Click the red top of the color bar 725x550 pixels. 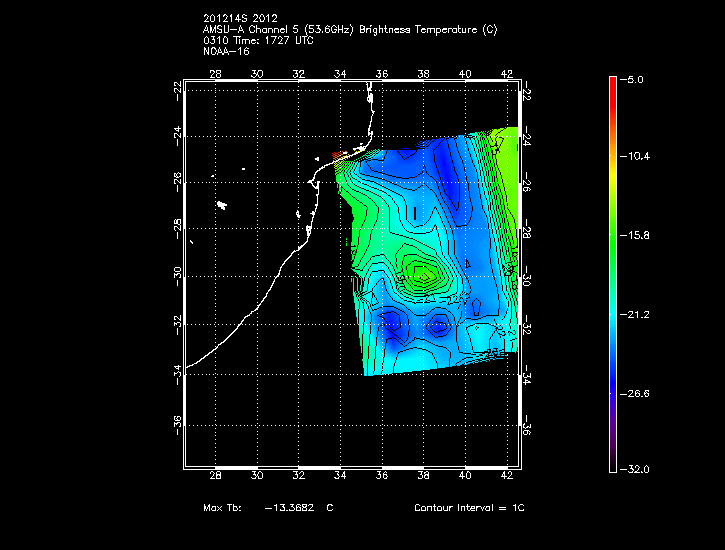612,84
